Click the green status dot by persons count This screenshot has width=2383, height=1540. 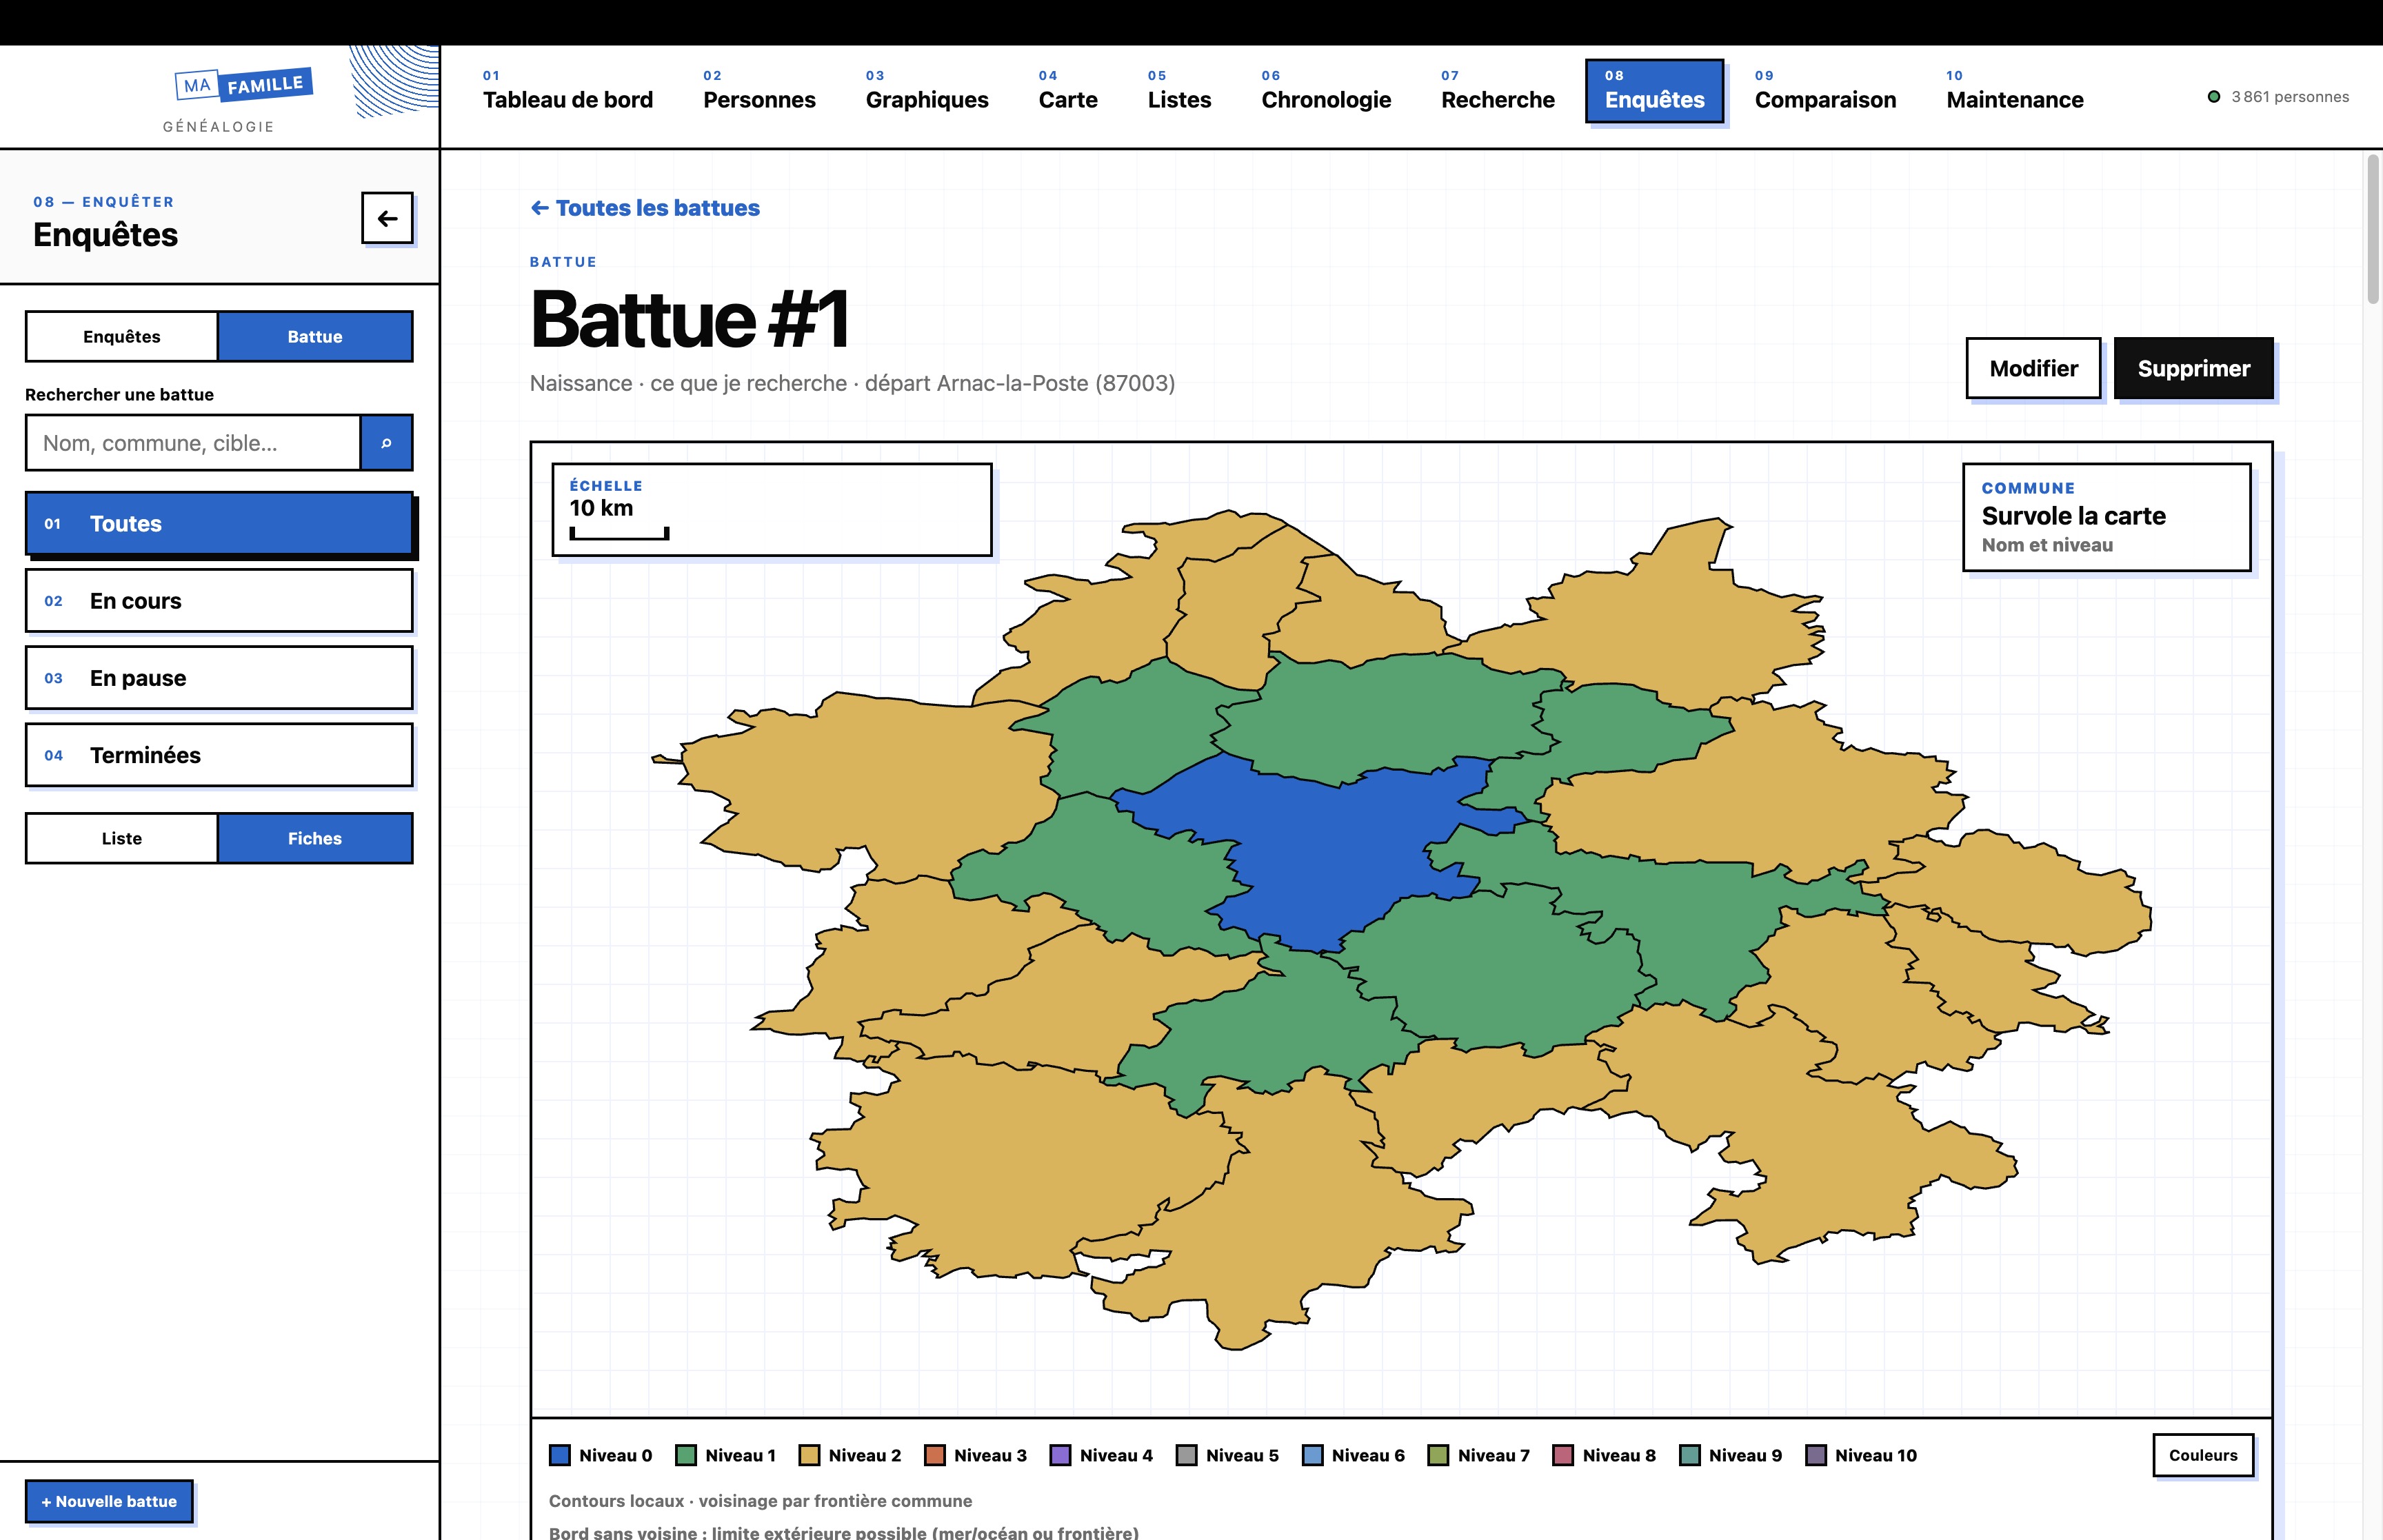pos(2214,97)
